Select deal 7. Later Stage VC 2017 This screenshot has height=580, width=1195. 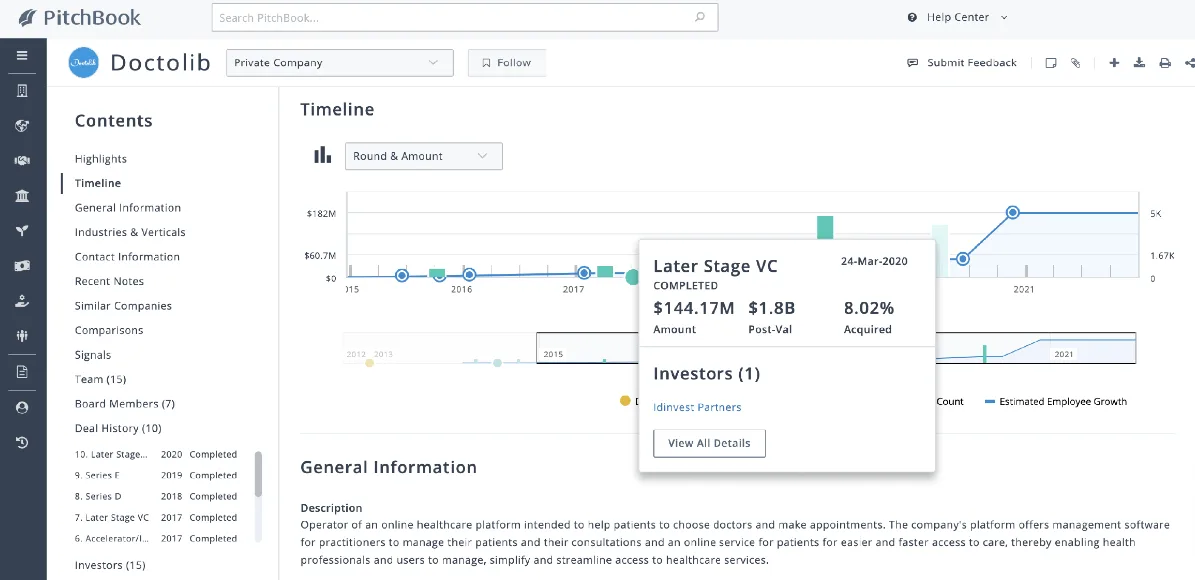(155, 518)
